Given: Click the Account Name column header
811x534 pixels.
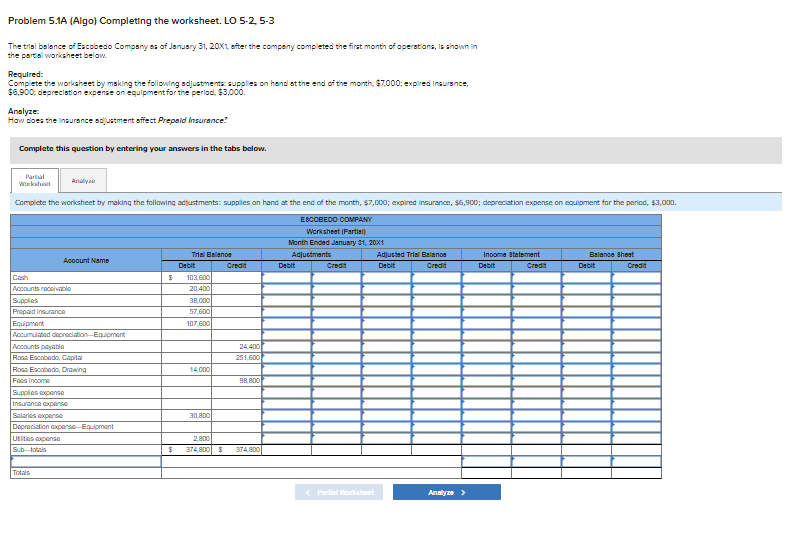Looking at the screenshot, I should coord(86,260).
